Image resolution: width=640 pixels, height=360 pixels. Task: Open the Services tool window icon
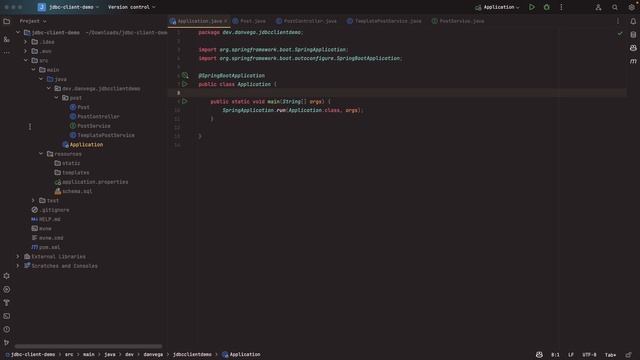click(x=7, y=276)
